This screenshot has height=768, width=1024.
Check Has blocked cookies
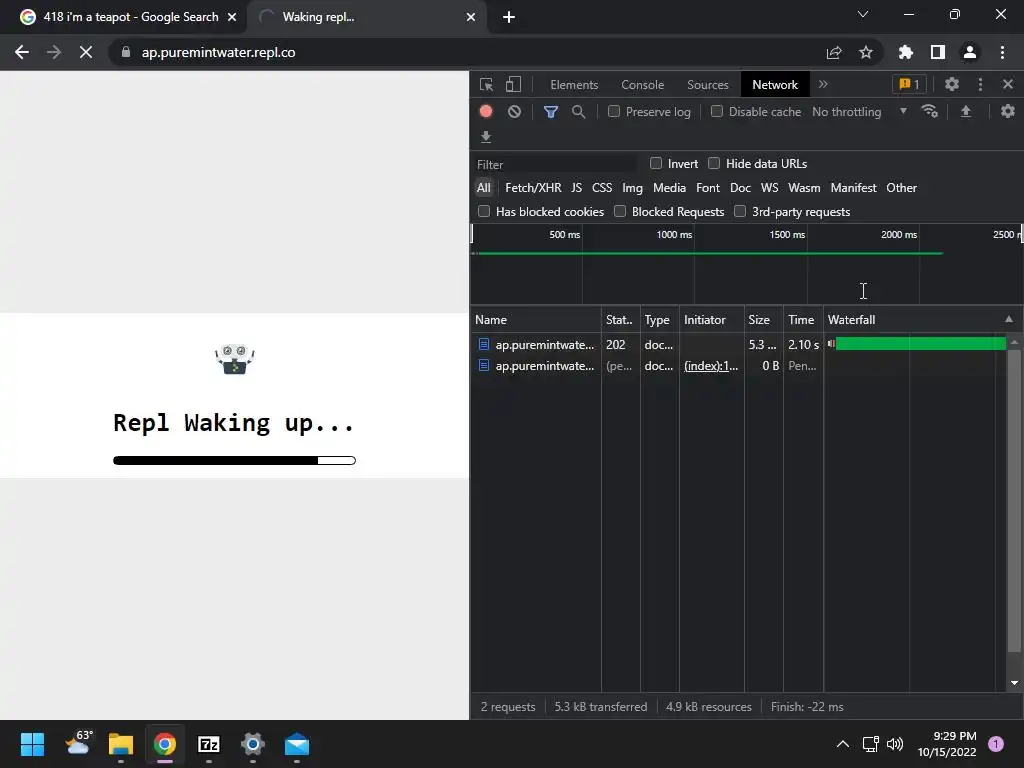click(484, 211)
